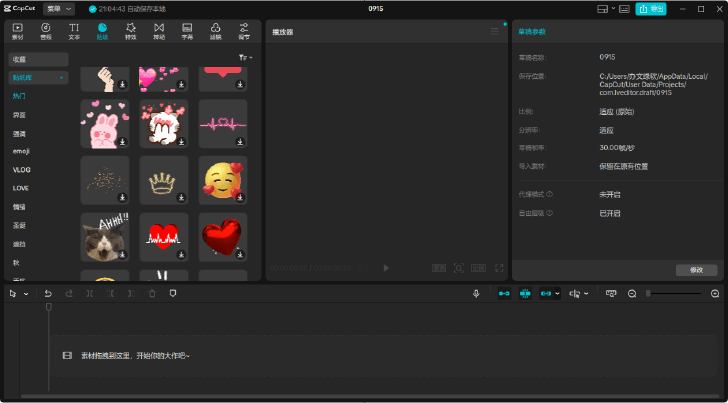Expand the sticker filter dropdown
This screenshot has width=728, height=403.
pos(245,58)
